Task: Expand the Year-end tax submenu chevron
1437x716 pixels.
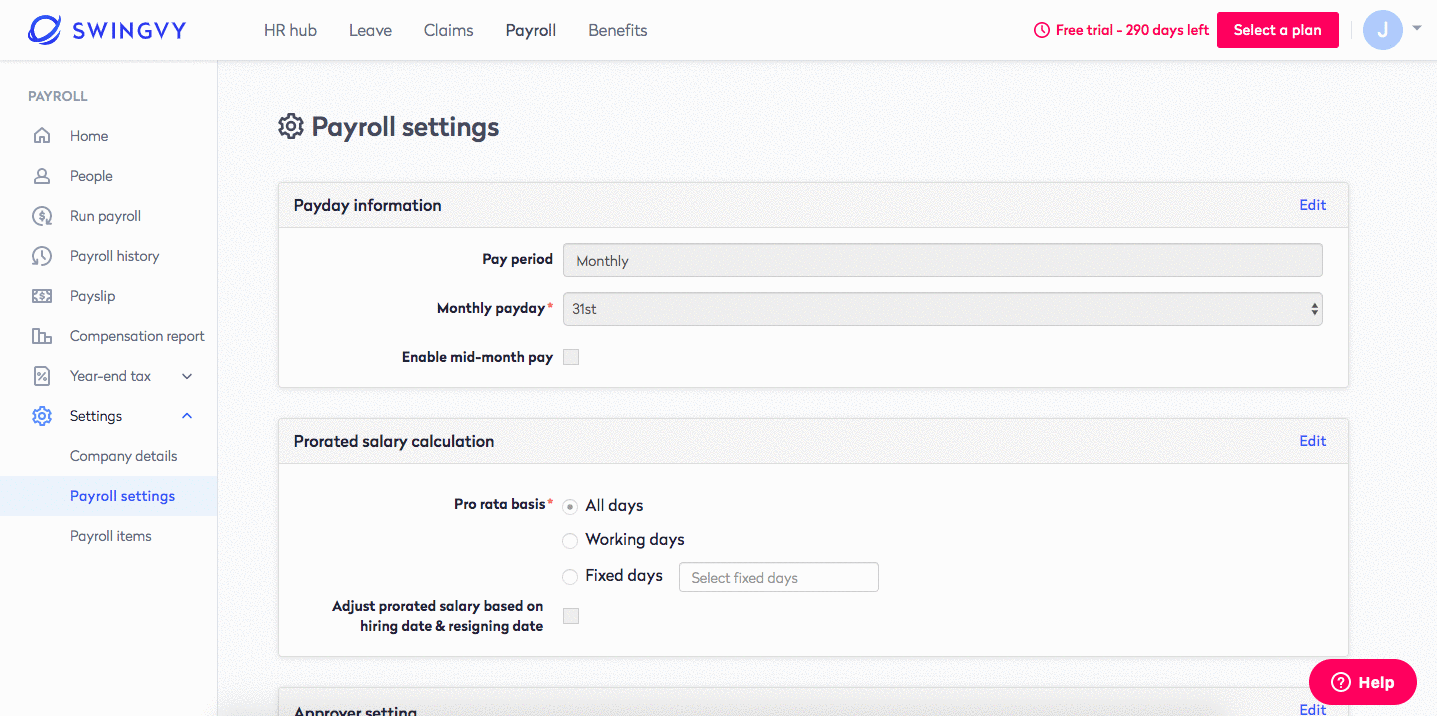Action: point(187,376)
